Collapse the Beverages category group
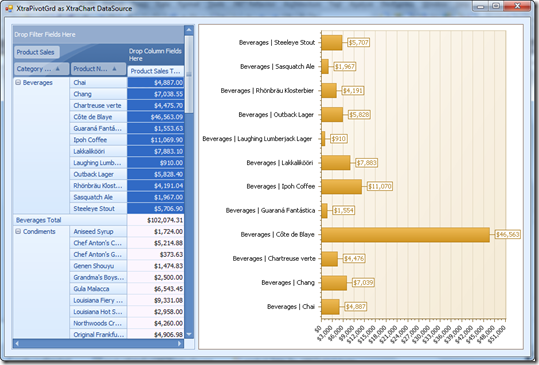Screen dimensions: 539x365 (18, 82)
